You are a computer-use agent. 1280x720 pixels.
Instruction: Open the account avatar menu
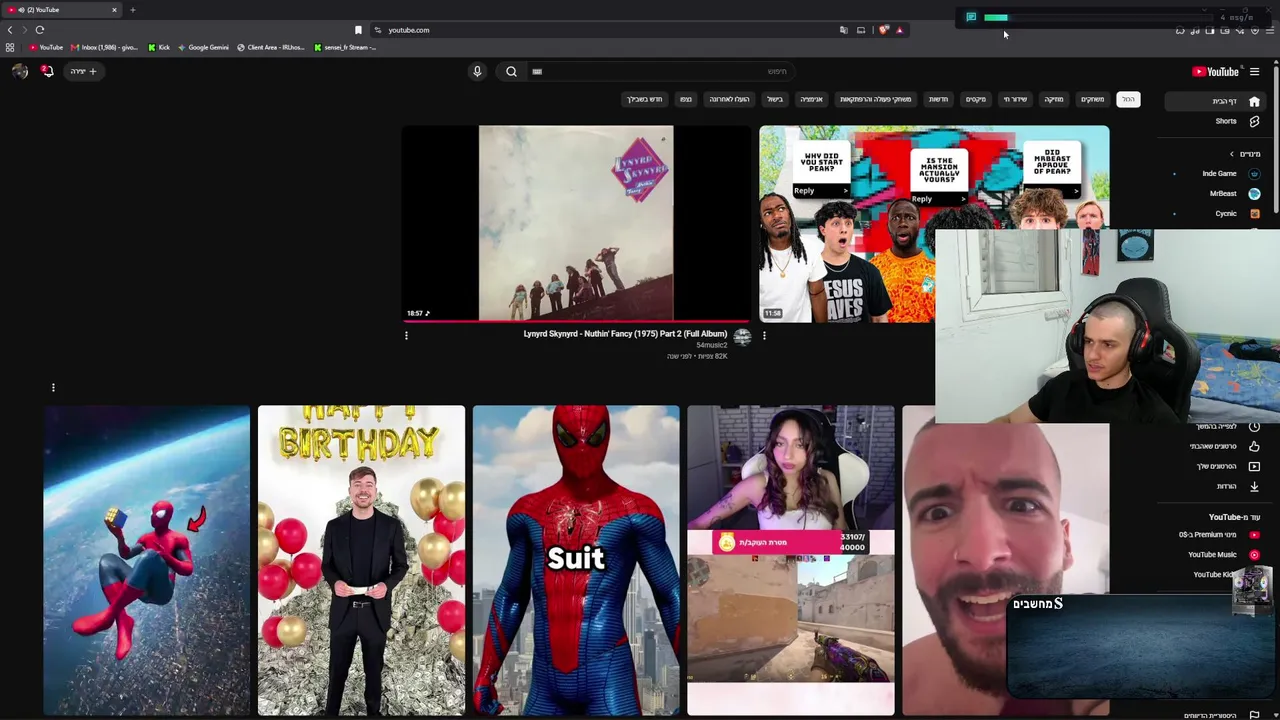pyautogui.click(x=19, y=71)
